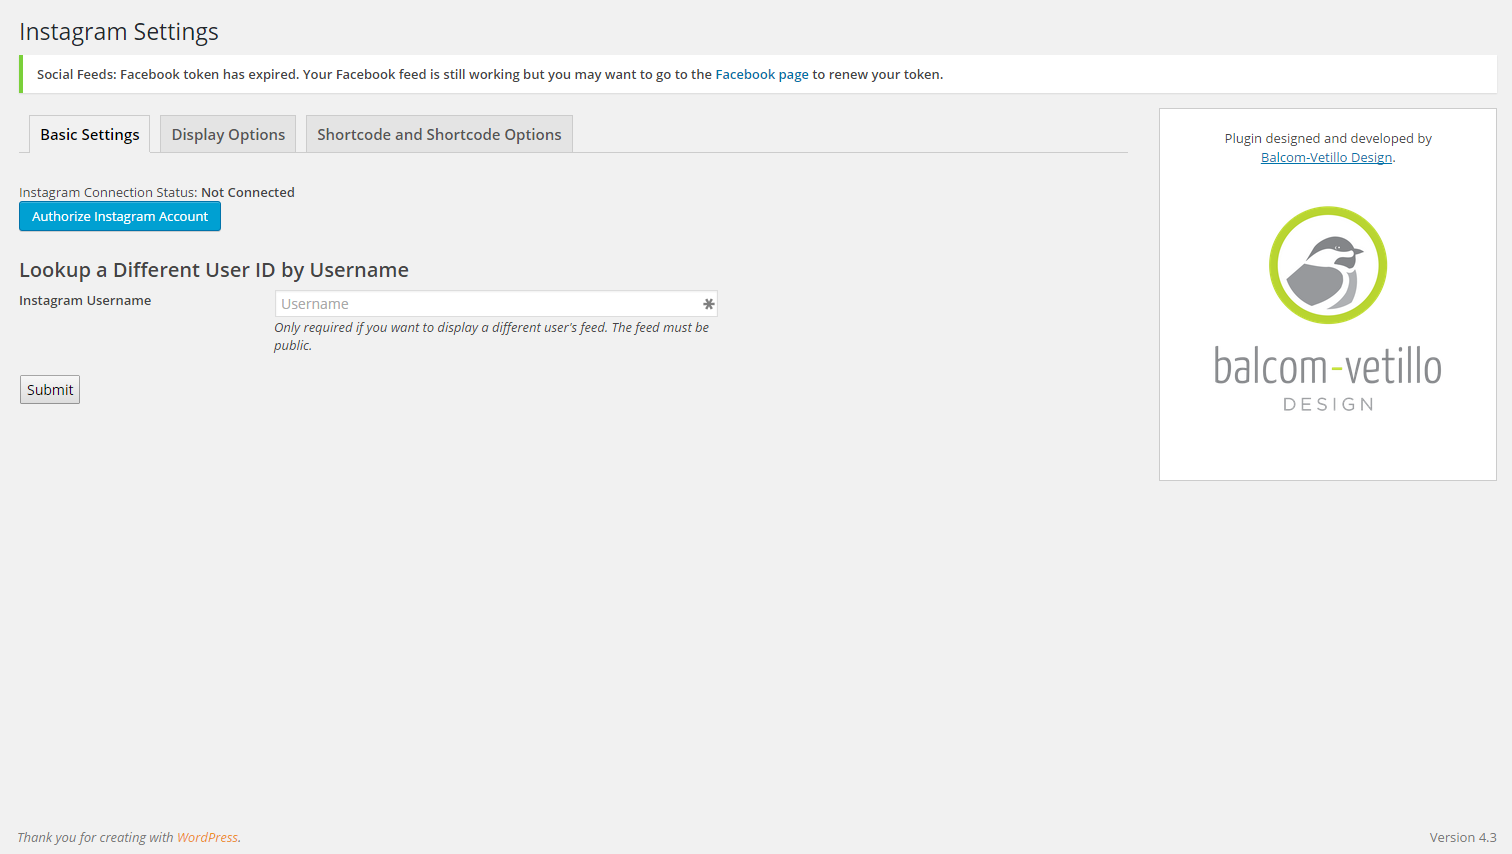1512x854 pixels.
Task: Click the asterisk icon in the Username field
Action: pos(708,304)
